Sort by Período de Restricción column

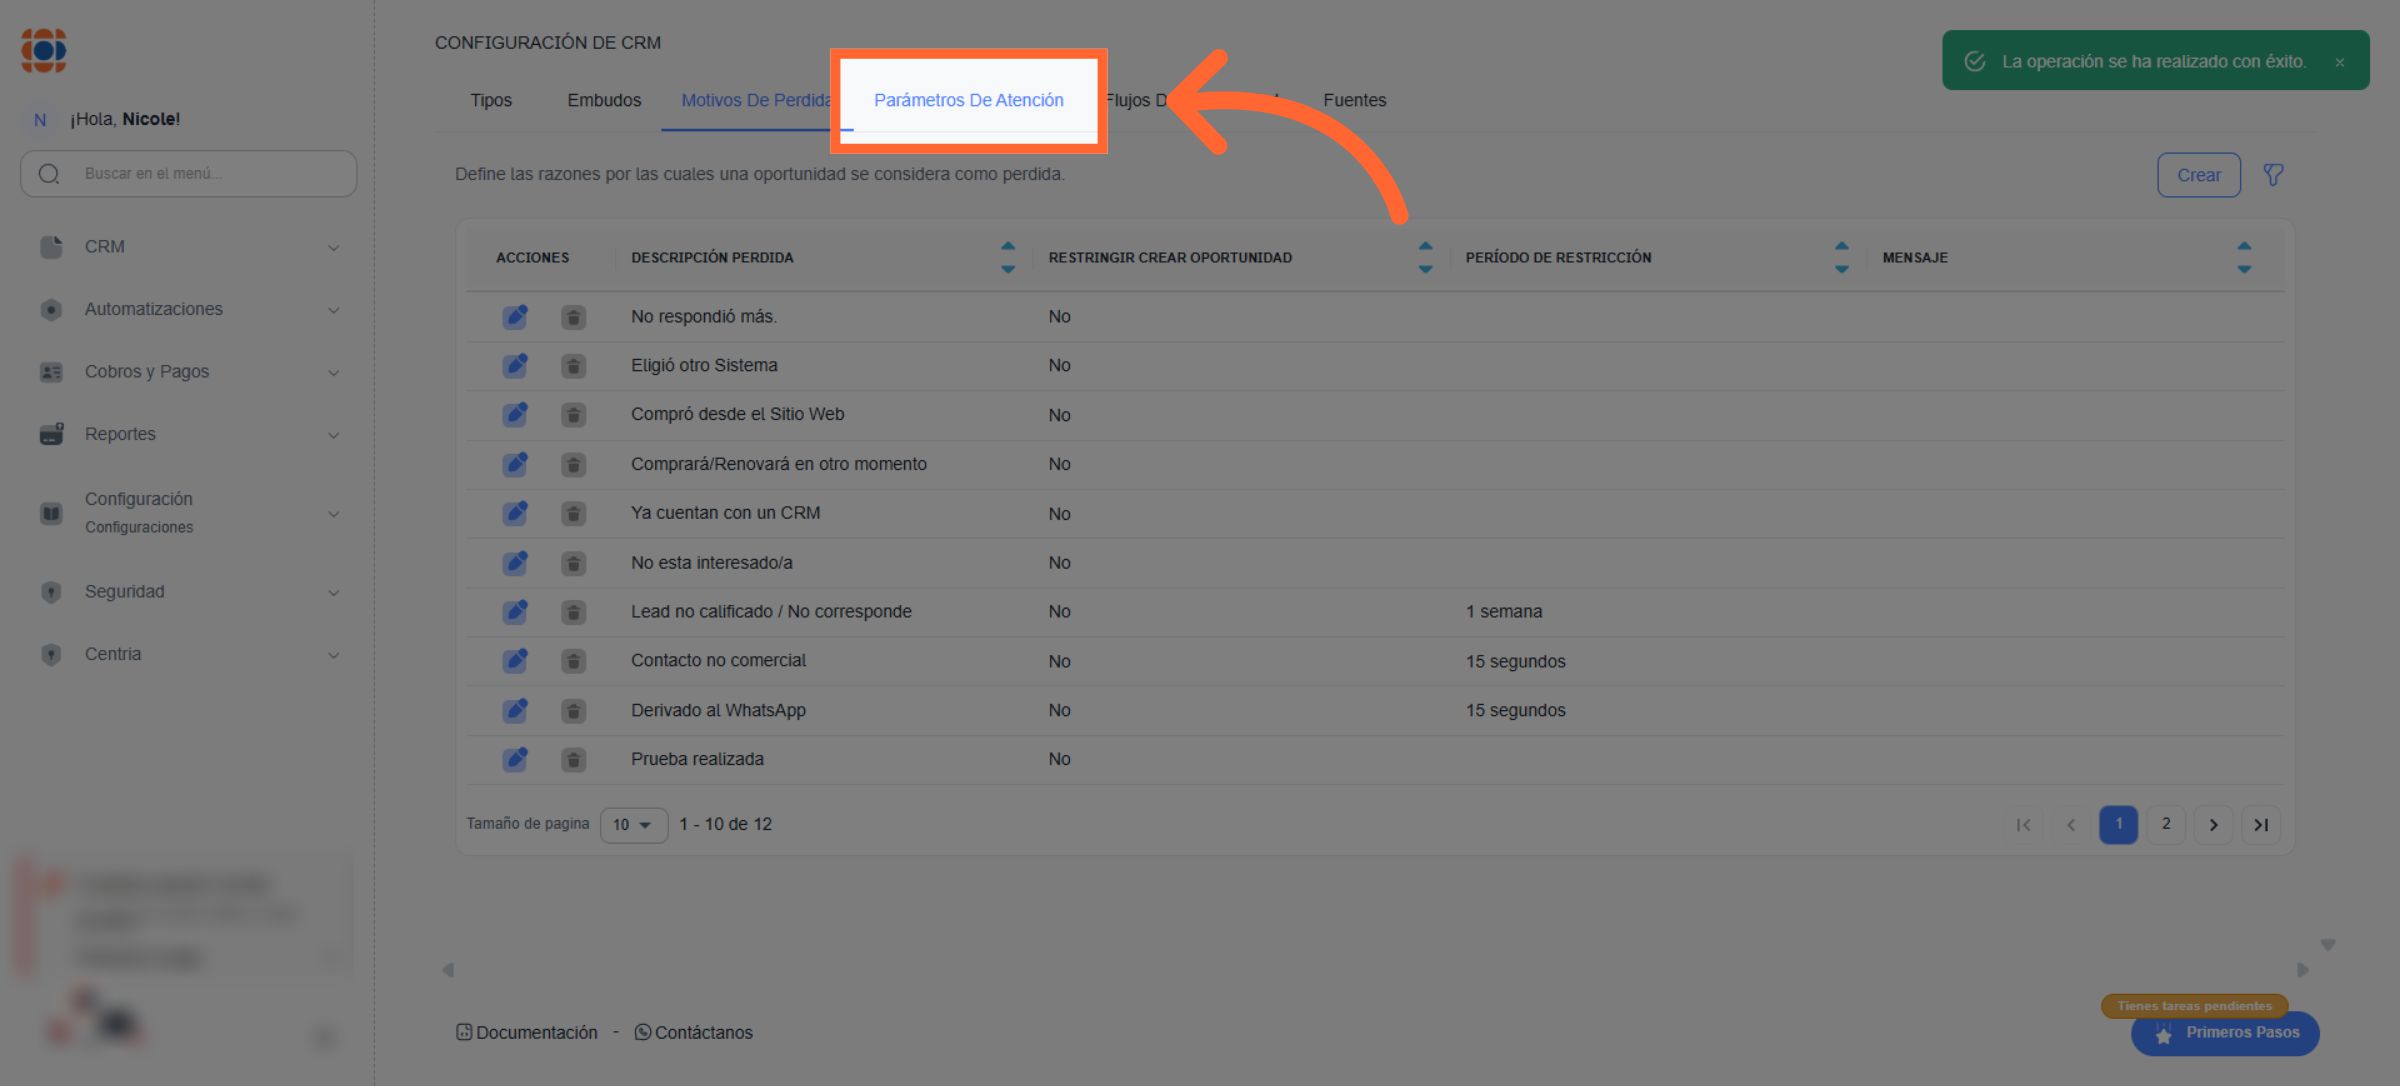coord(1841,257)
